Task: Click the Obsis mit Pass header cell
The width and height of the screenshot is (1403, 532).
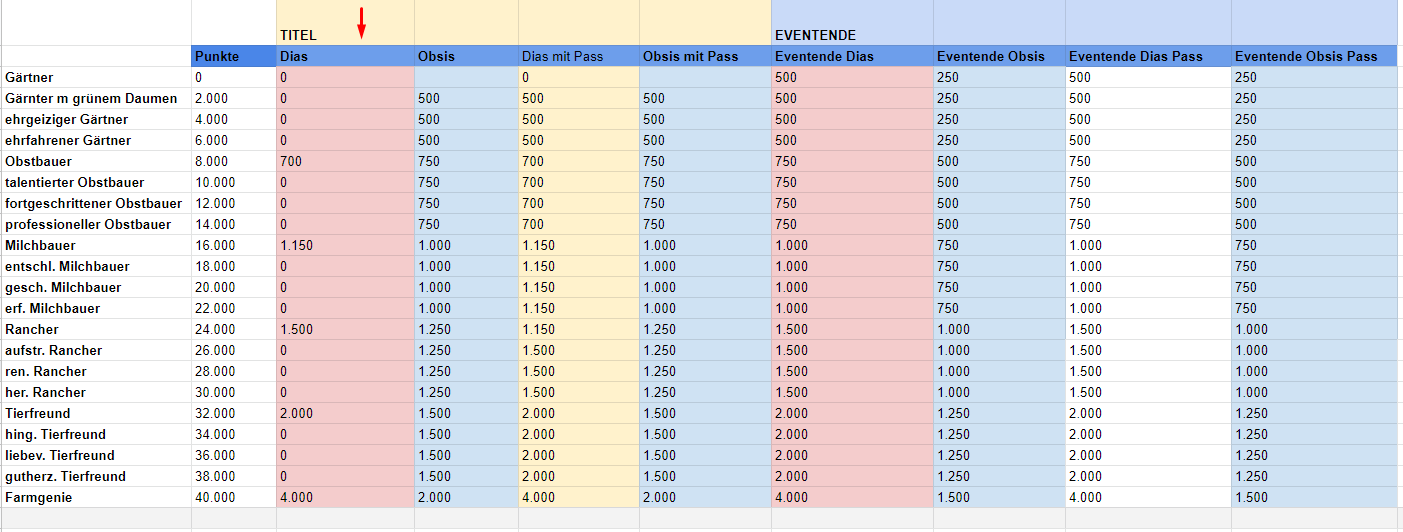Action: click(705, 56)
